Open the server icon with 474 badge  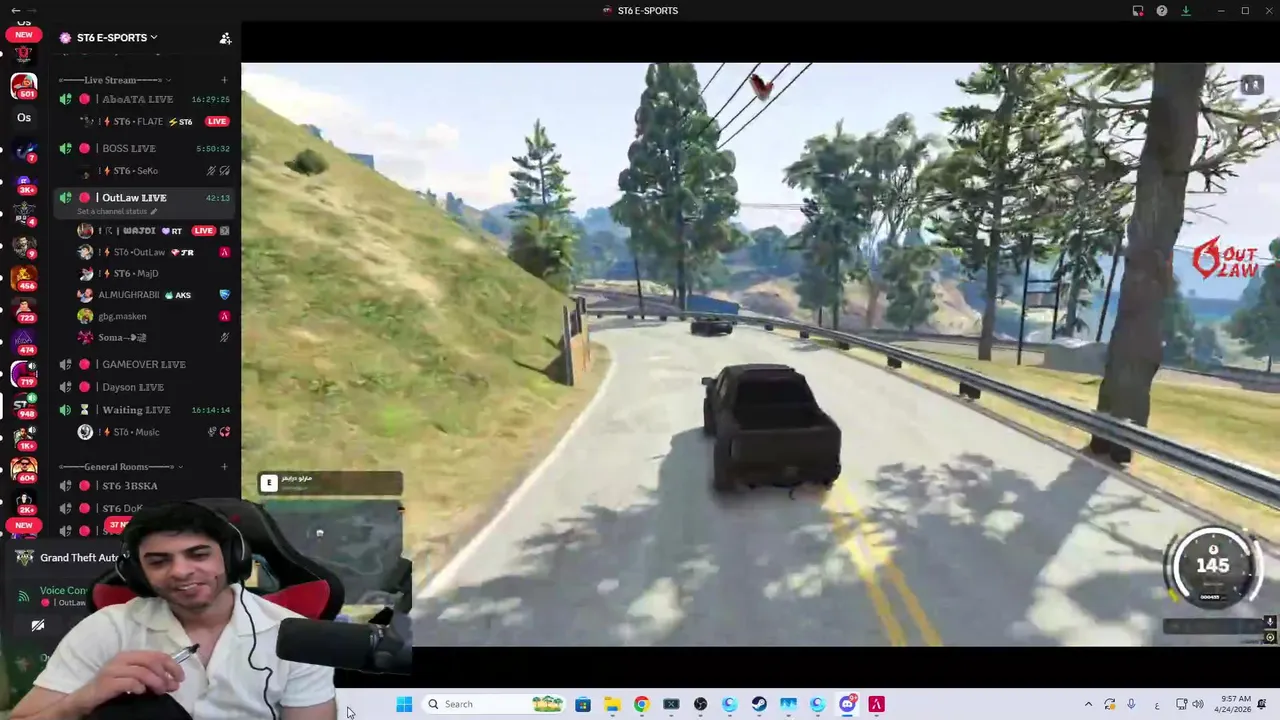coord(24,342)
